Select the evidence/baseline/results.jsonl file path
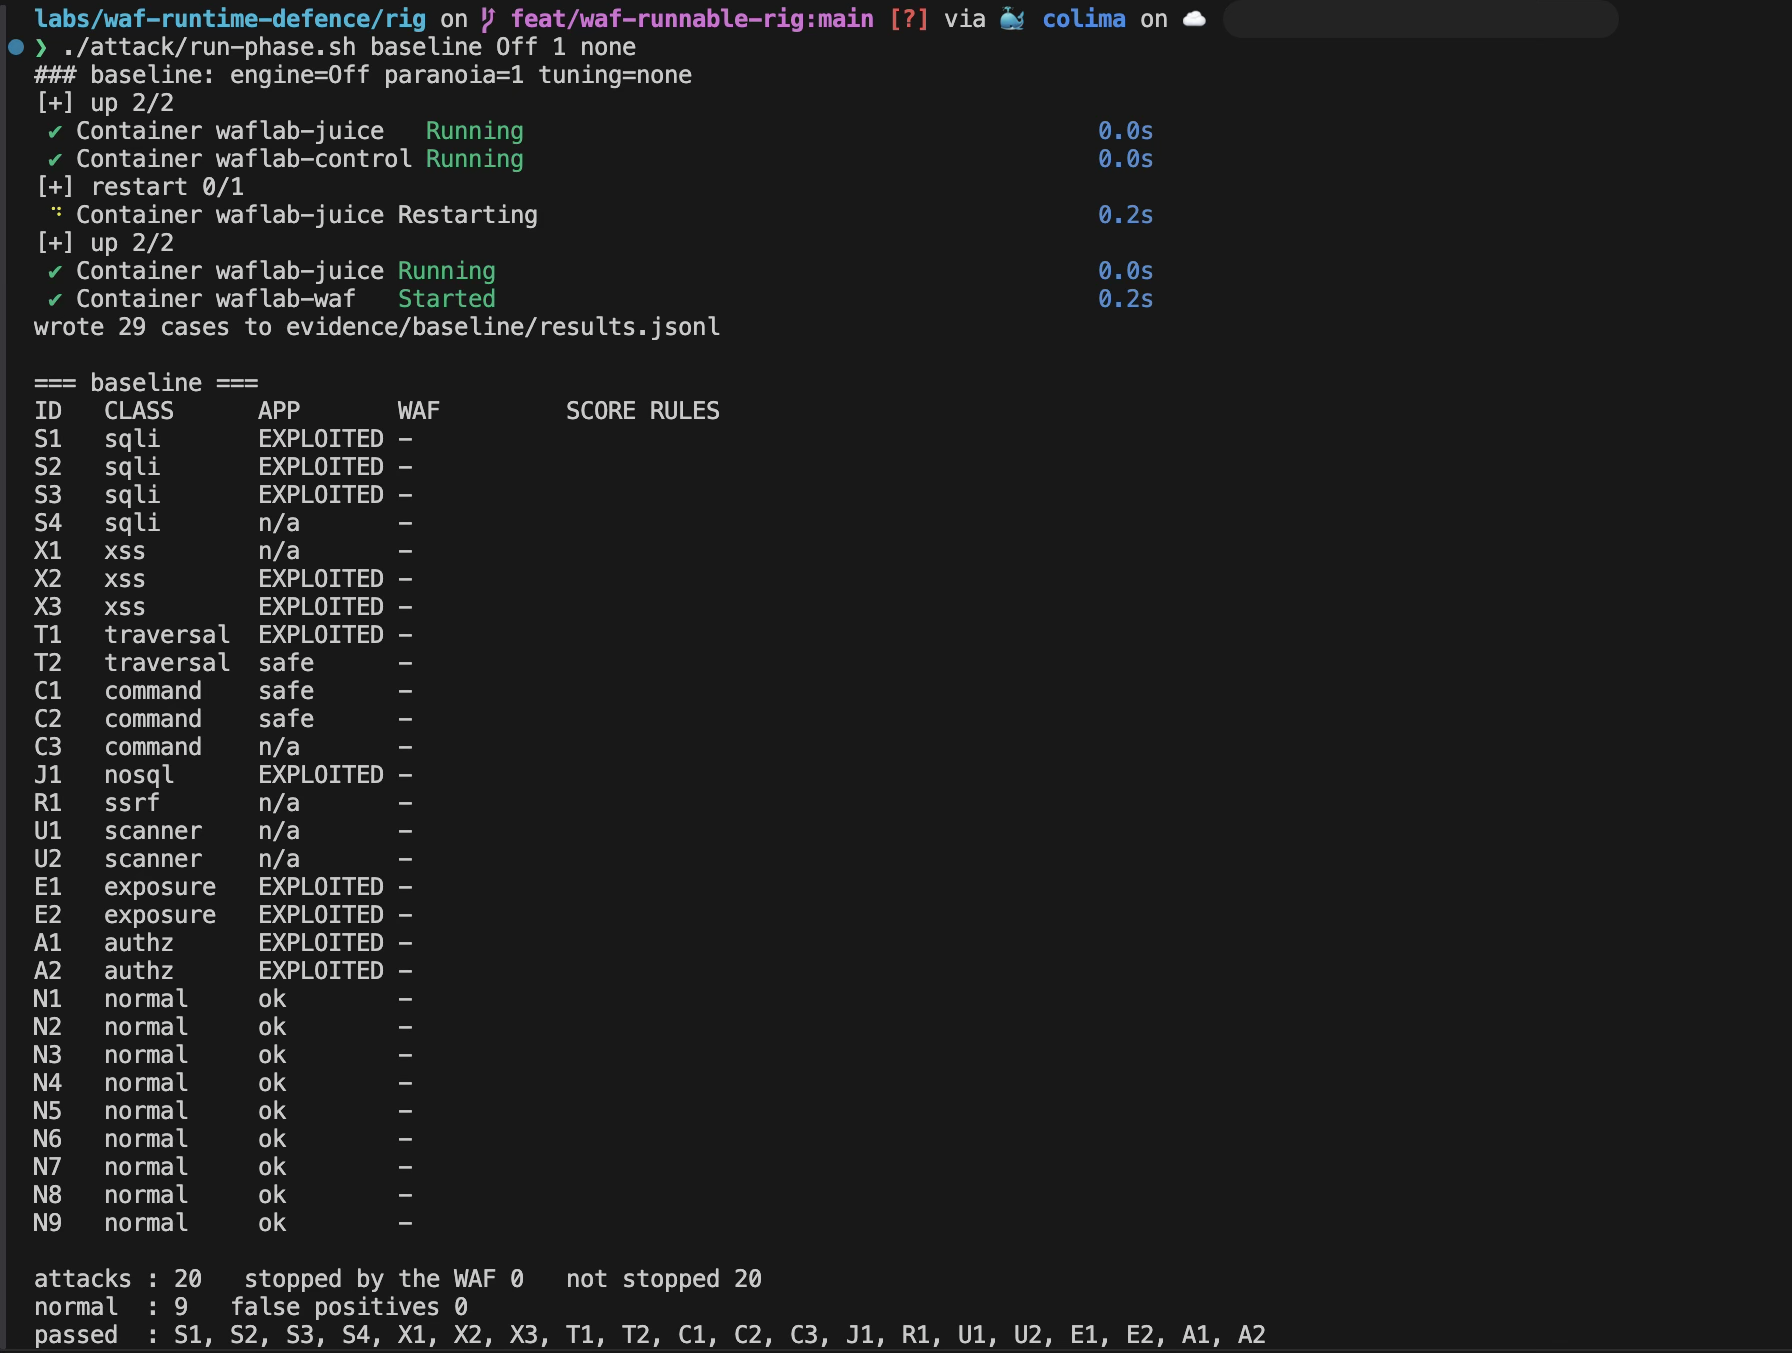This screenshot has width=1792, height=1353. click(x=503, y=327)
